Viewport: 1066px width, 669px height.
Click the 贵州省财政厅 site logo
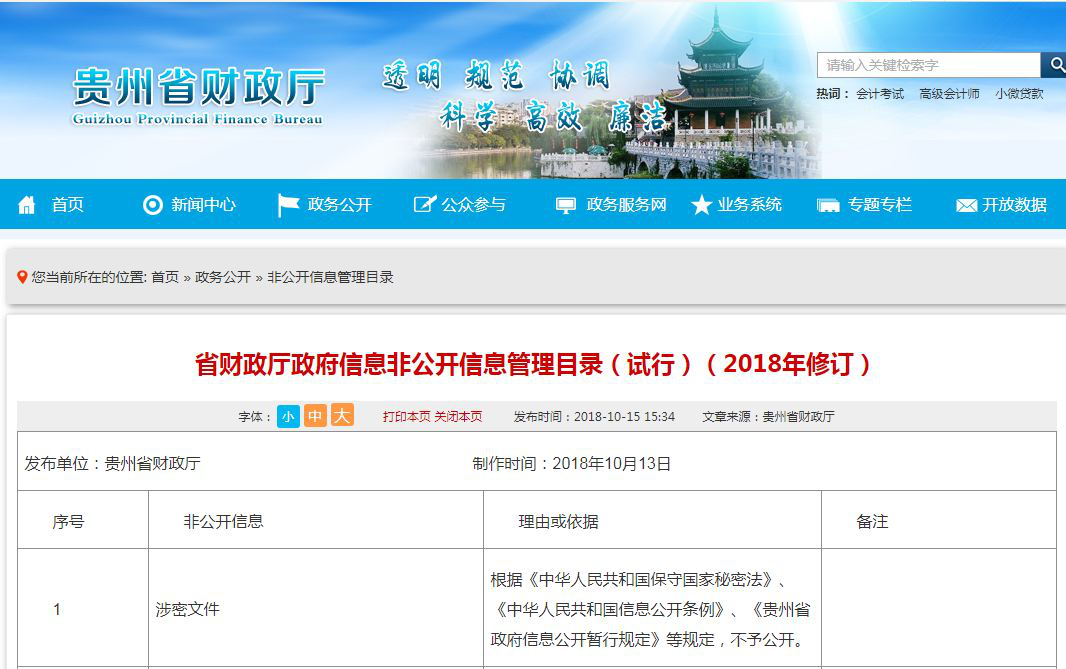(x=198, y=95)
